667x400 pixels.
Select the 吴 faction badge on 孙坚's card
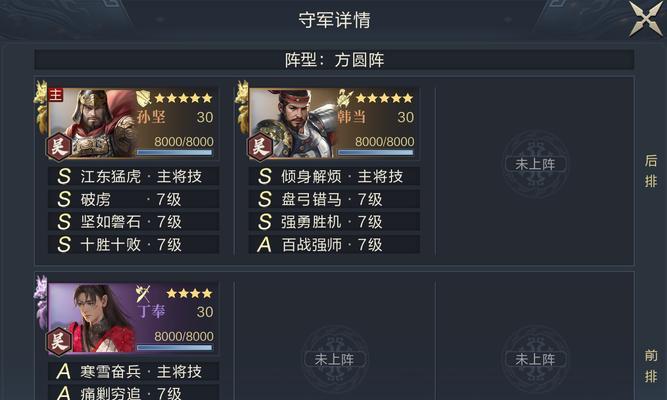tap(58, 147)
